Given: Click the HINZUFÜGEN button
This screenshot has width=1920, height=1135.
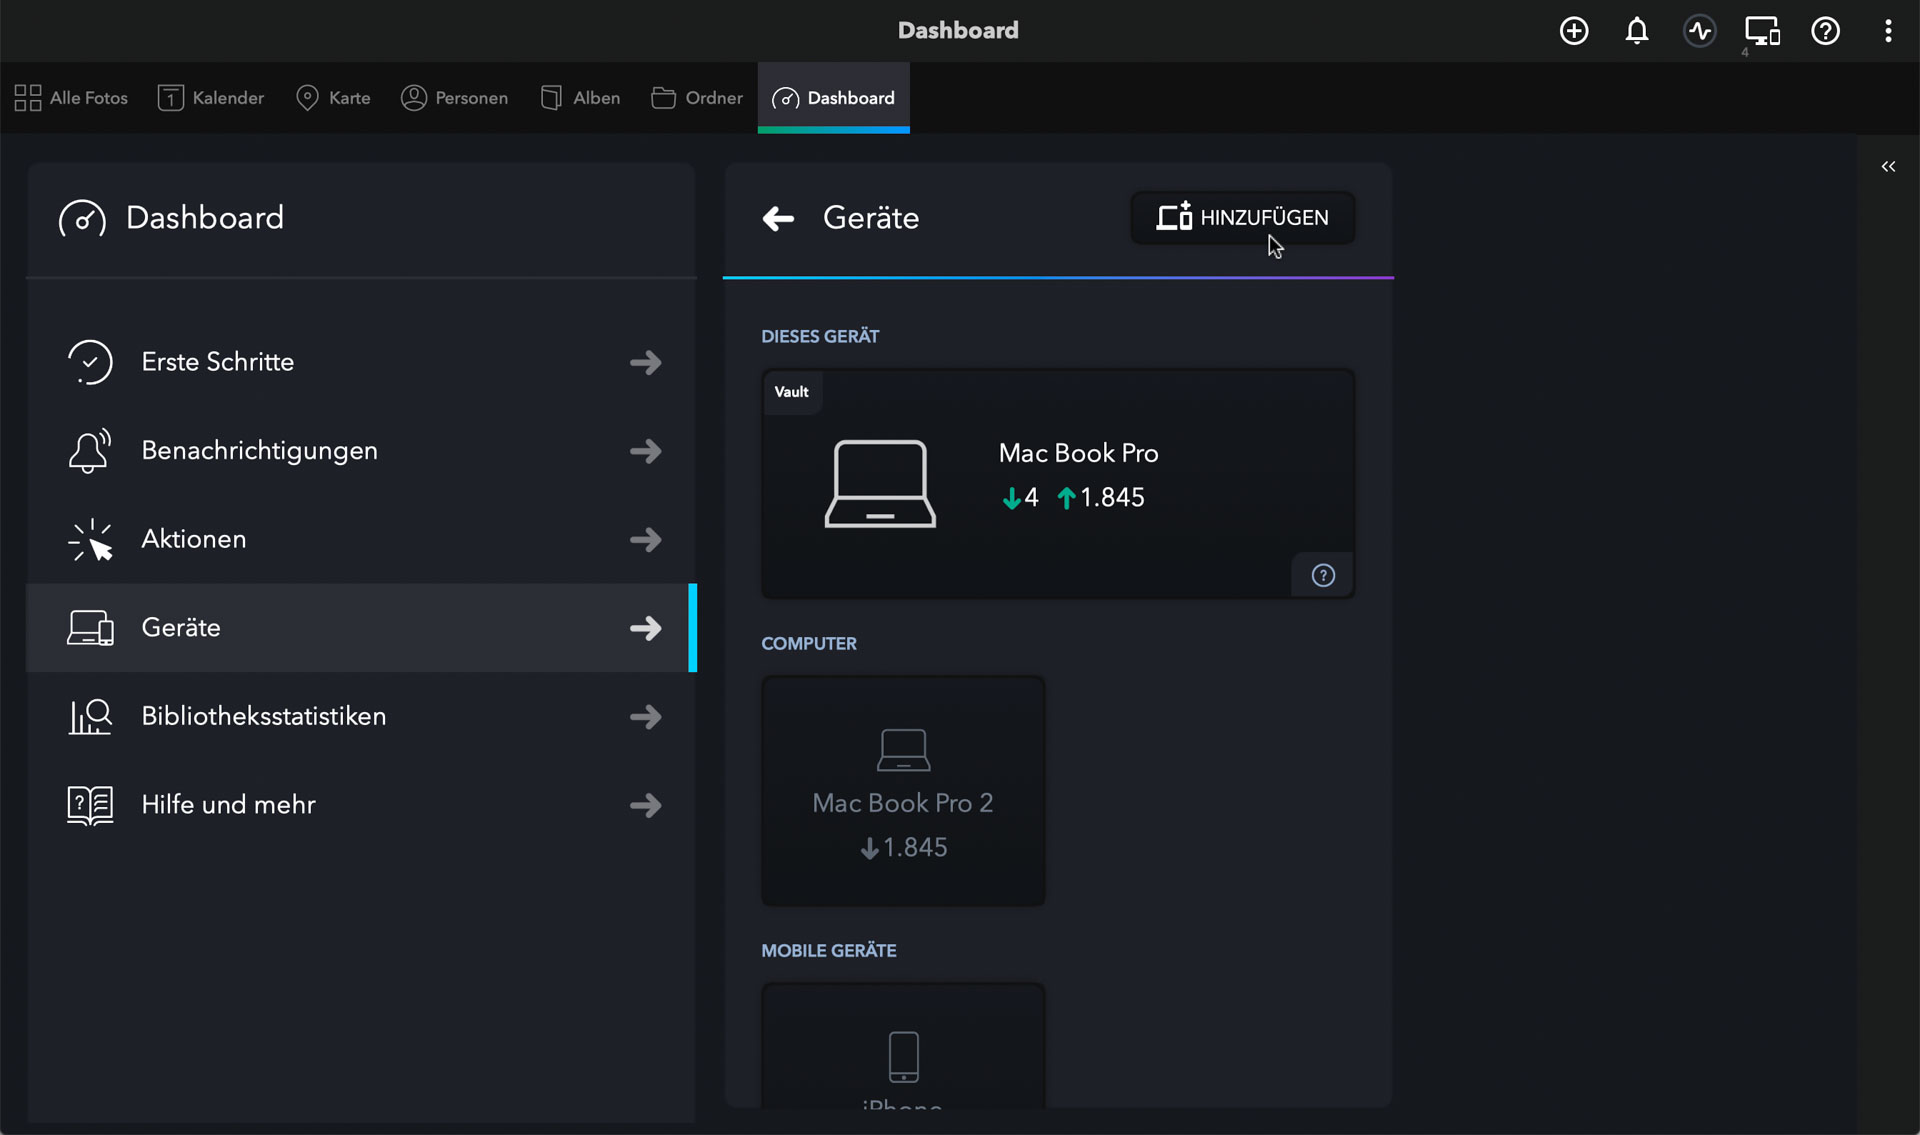Looking at the screenshot, I should (1243, 218).
